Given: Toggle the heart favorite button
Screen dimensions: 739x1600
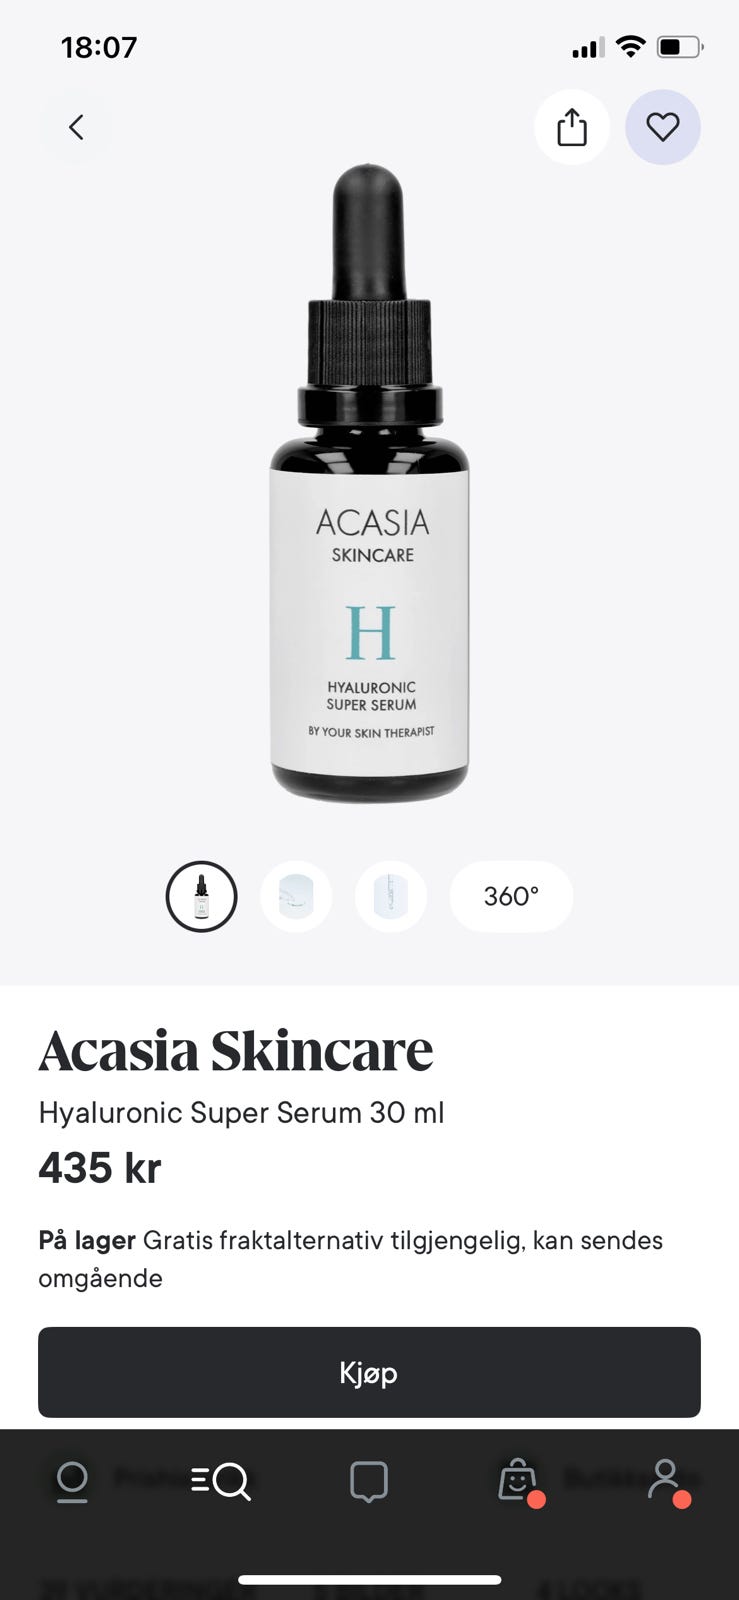Looking at the screenshot, I should click(663, 127).
